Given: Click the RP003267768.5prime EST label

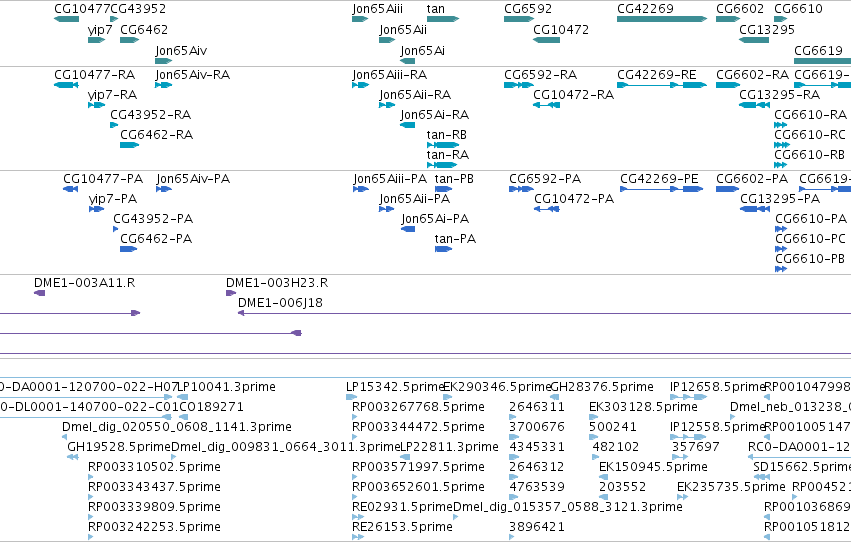Looking at the screenshot, I should coord(418,407).
